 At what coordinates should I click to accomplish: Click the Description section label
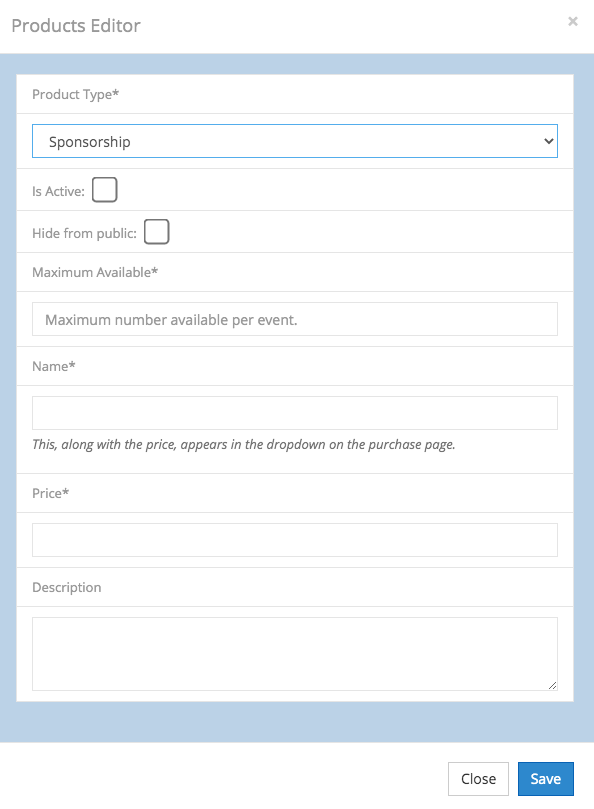pos(67,587)
